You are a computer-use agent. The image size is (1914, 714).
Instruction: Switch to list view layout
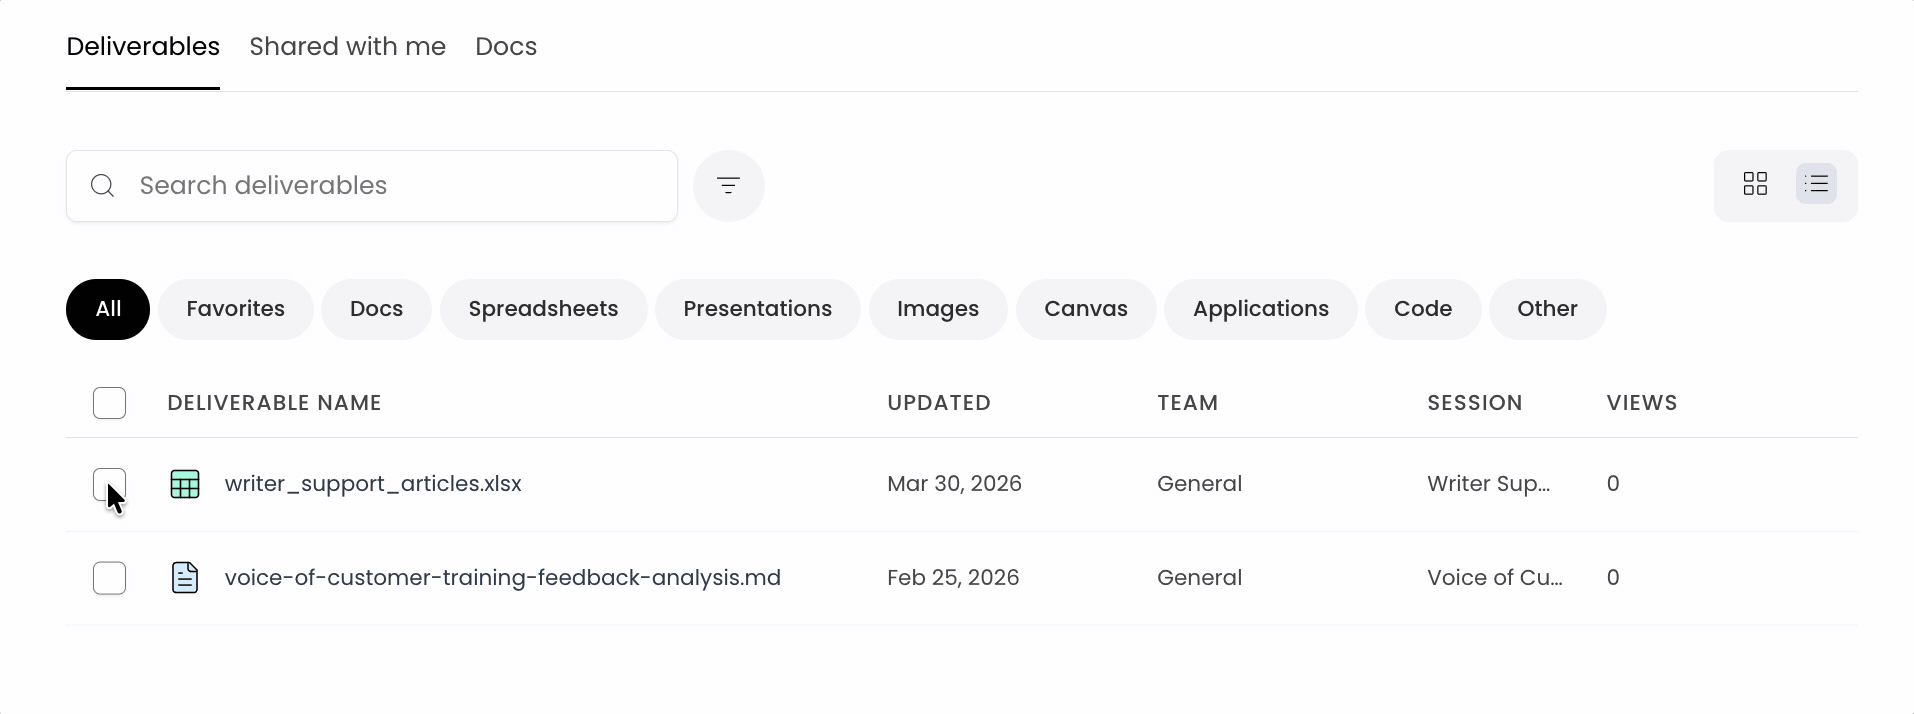pos(1816,184)
